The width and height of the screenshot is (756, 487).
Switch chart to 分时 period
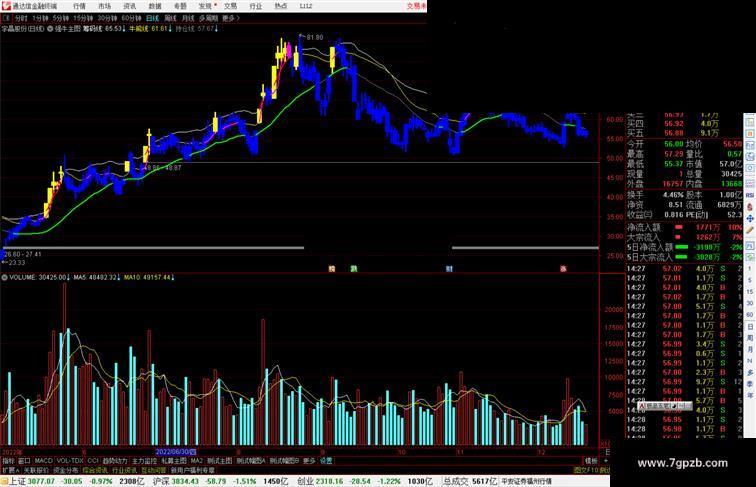coord(21,18)
